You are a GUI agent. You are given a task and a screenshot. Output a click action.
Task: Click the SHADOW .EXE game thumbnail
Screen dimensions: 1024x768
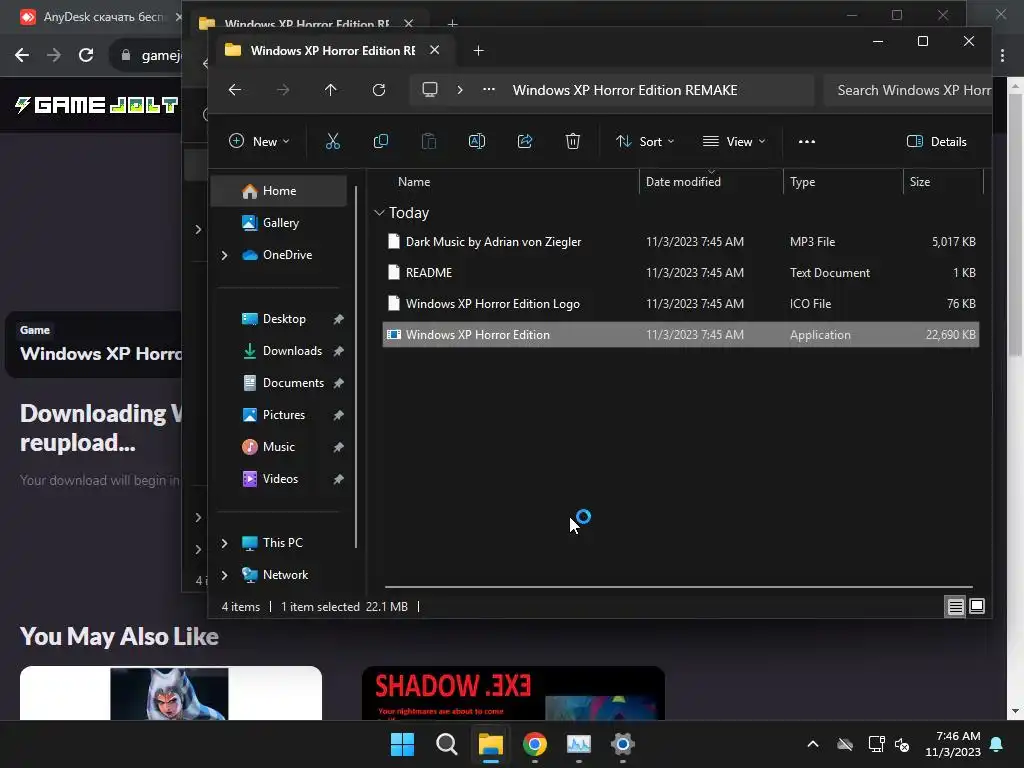[513, 693]
